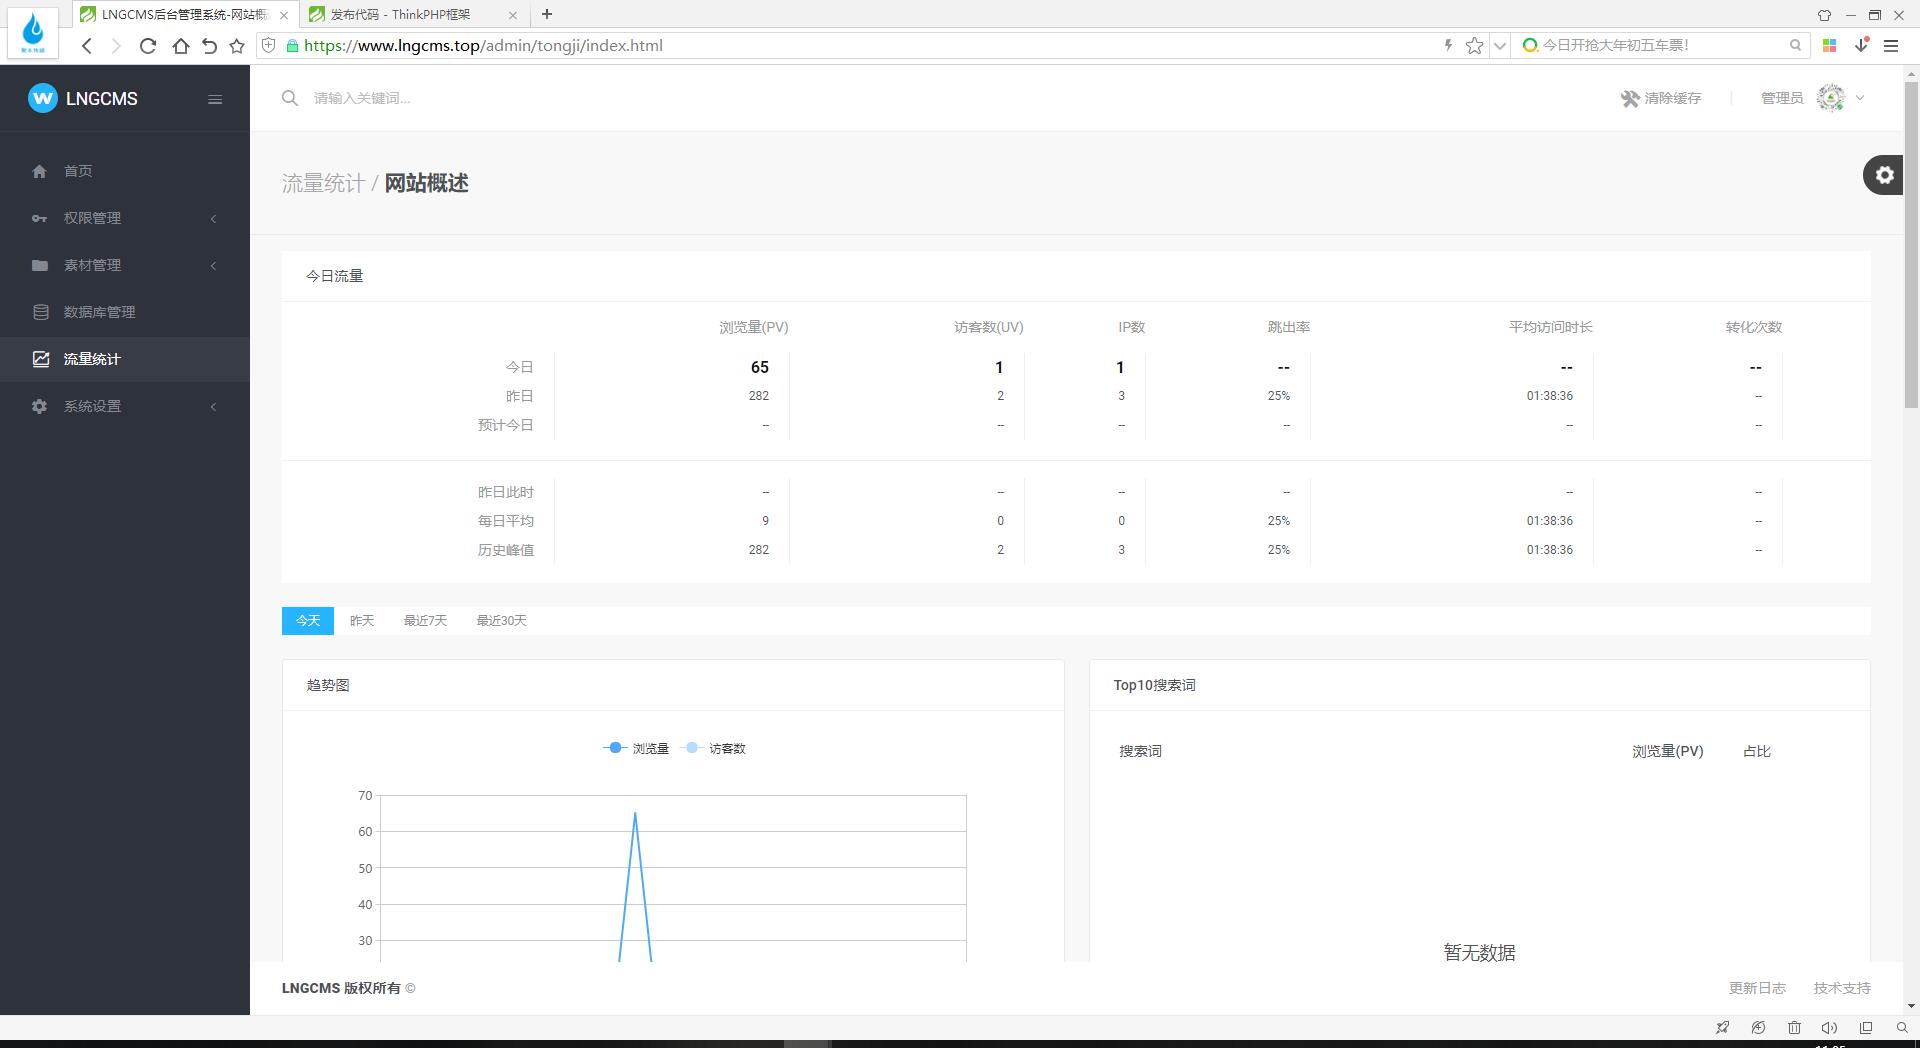Click the administrator avatar image
This screenshot has width=1920, height=1048.
(1830, 98)
